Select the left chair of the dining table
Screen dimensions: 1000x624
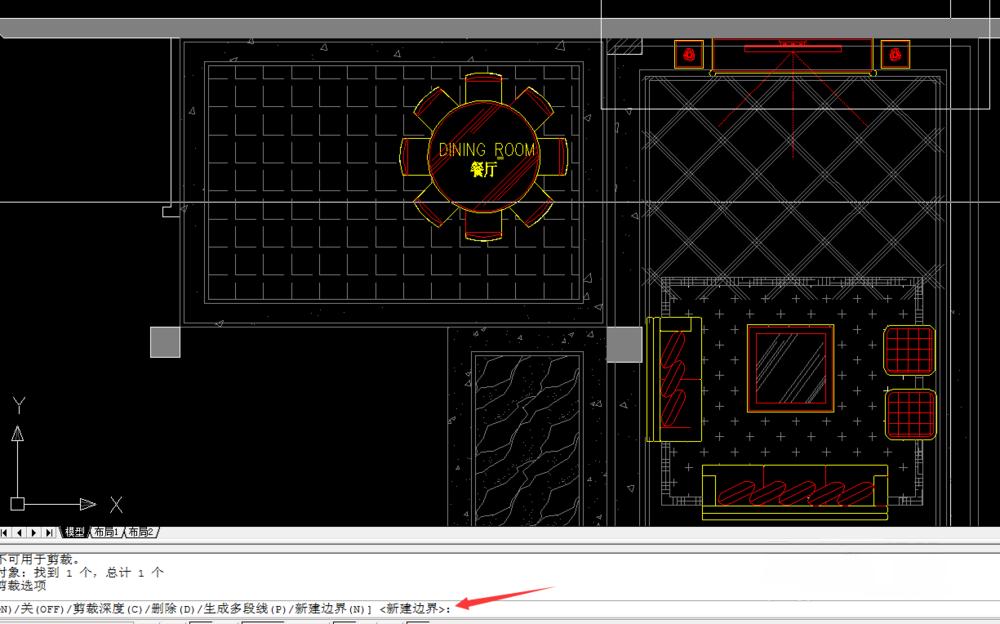[415, 157]
